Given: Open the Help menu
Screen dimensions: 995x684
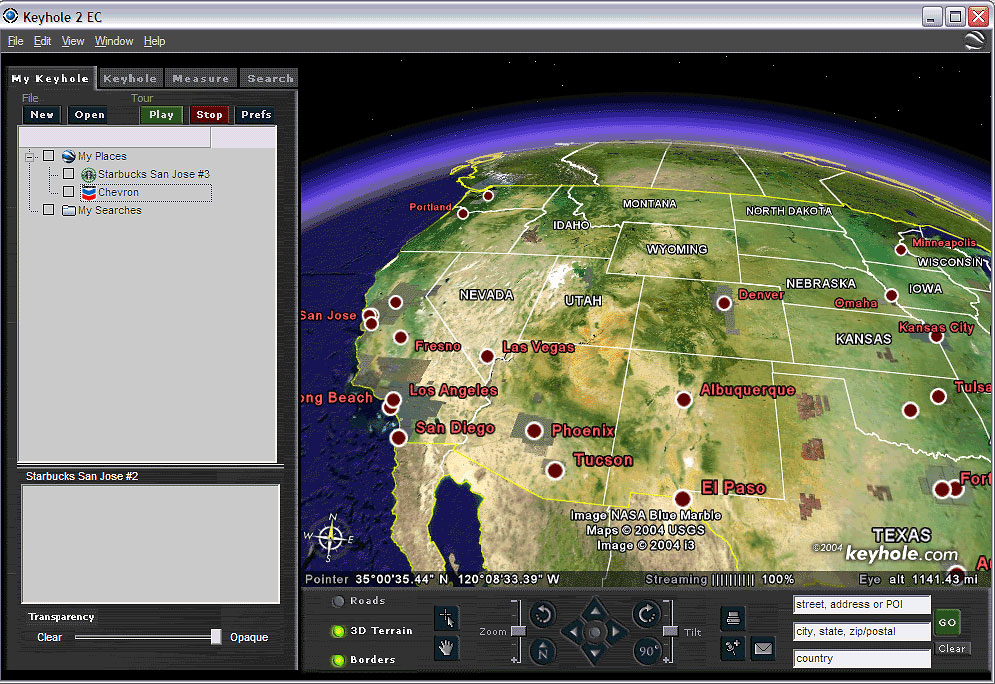Looking at the screenshot, I should [x=154, y=41].
